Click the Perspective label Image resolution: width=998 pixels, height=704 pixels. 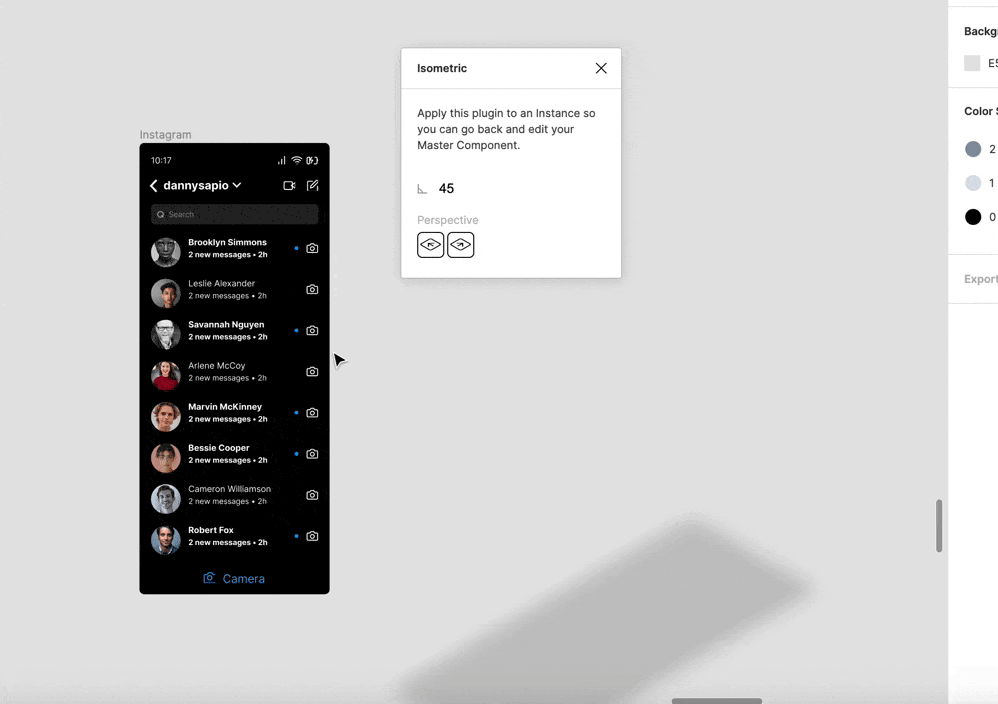pyautogui.click(x=447, y=220)
